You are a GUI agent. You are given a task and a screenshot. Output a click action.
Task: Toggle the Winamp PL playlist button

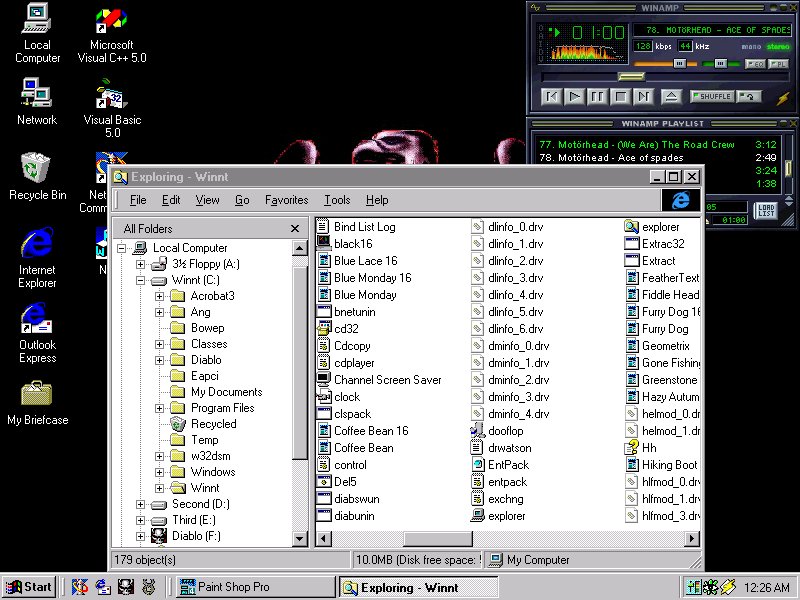(x=778, y=64)
